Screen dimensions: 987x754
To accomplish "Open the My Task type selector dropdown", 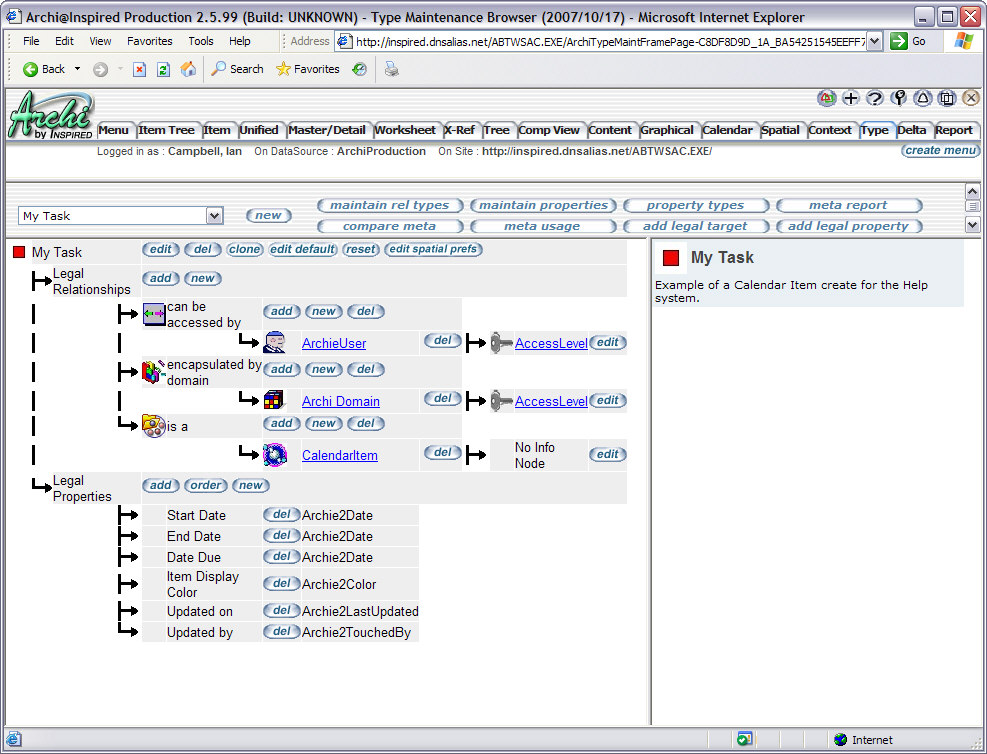I will pyautogui.click(x=214, y=216).
